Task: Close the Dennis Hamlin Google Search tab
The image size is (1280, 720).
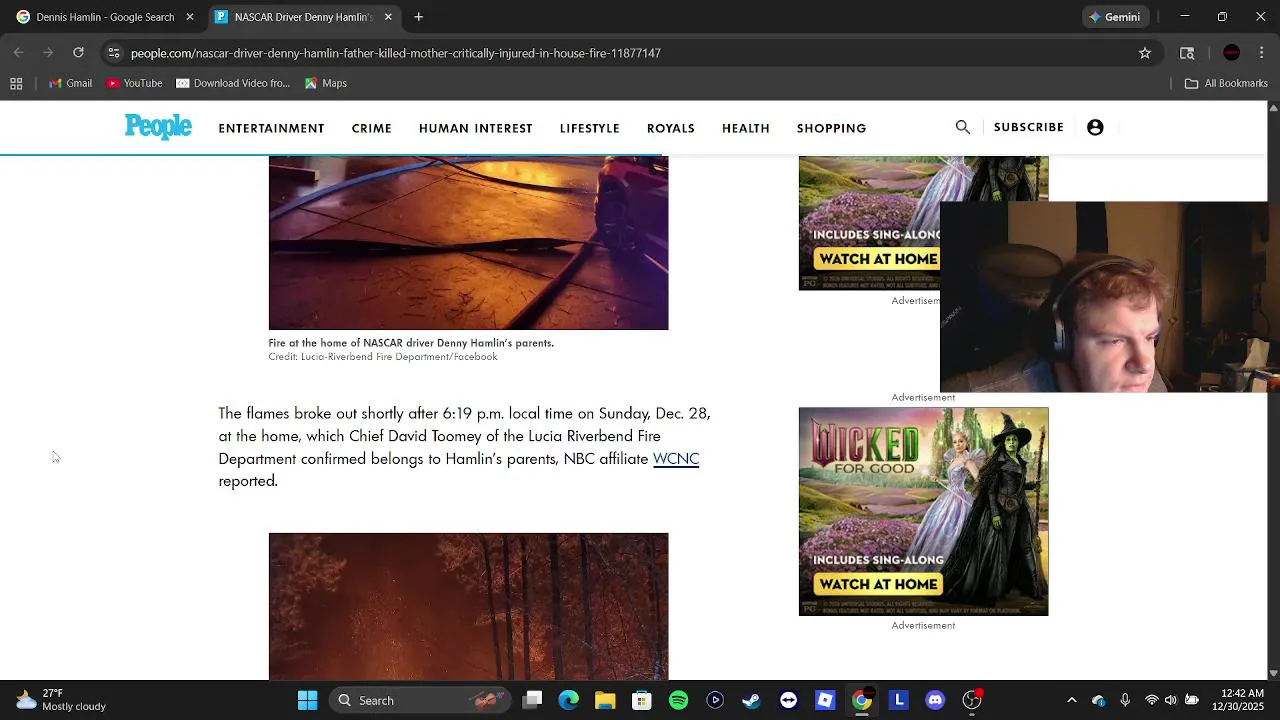Action: tap(190, 17)
